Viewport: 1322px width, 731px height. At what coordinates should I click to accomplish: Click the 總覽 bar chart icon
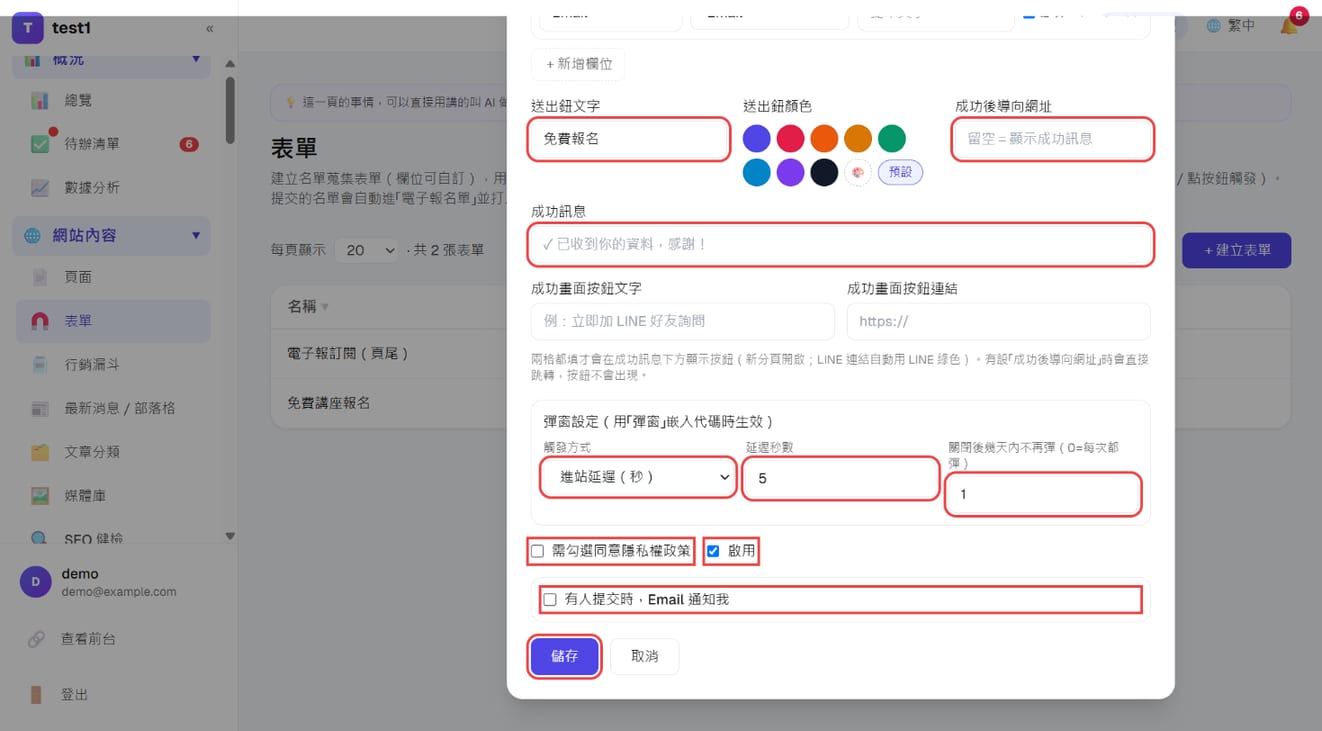[x=40, y=101]
